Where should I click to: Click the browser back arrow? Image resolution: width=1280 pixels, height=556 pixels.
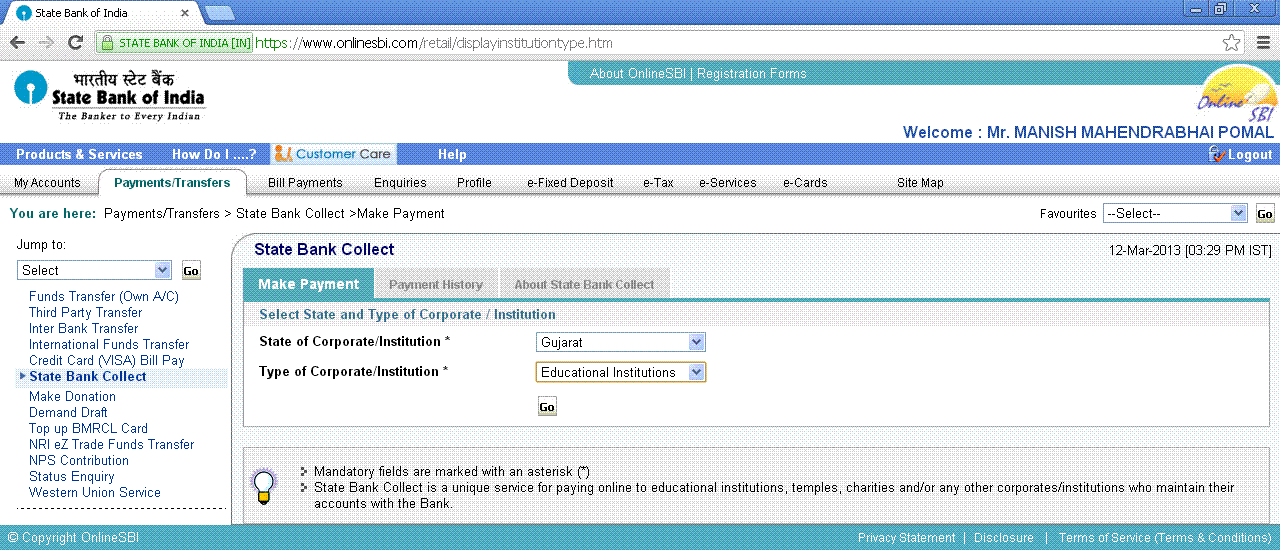17,43
